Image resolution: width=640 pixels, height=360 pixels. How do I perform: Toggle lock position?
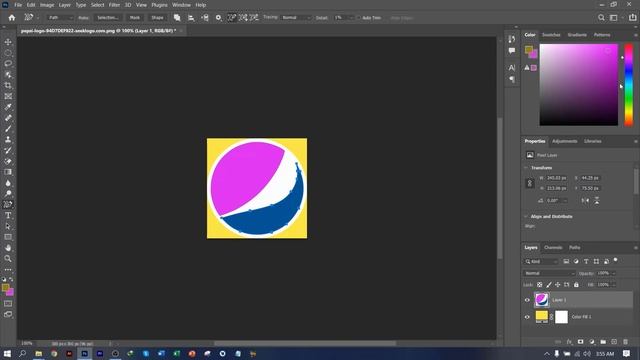click(x=558, y=284)
